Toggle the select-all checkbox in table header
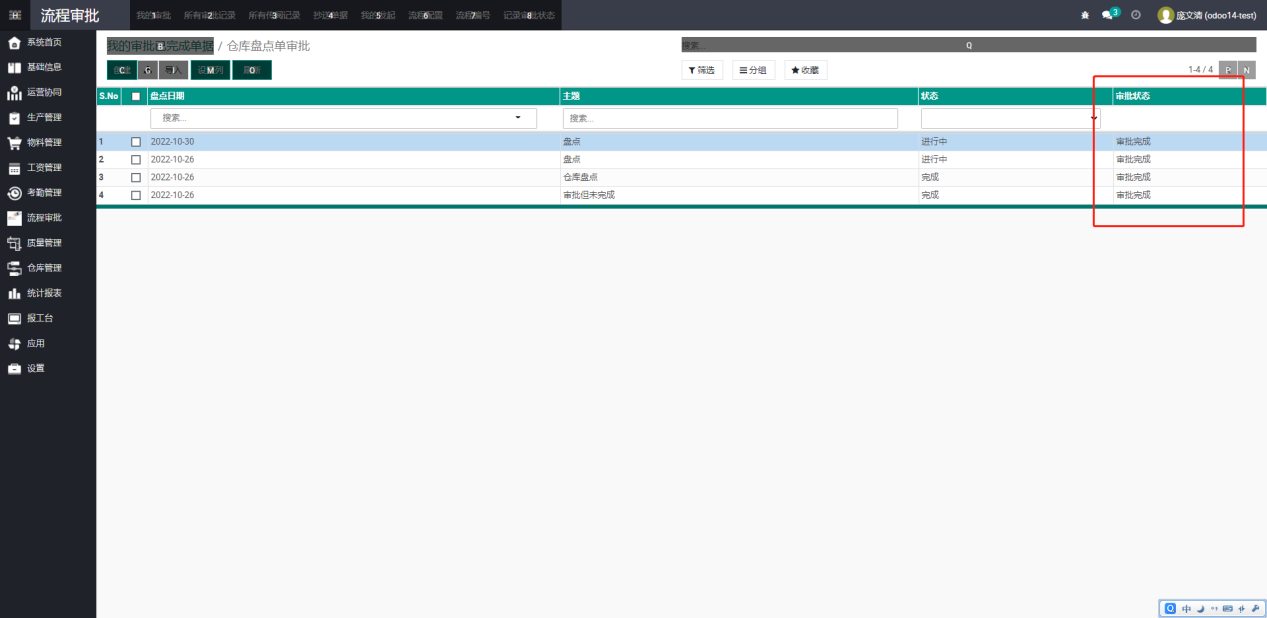Viewport: 1267px width, 618px height. tap(136, 96)
